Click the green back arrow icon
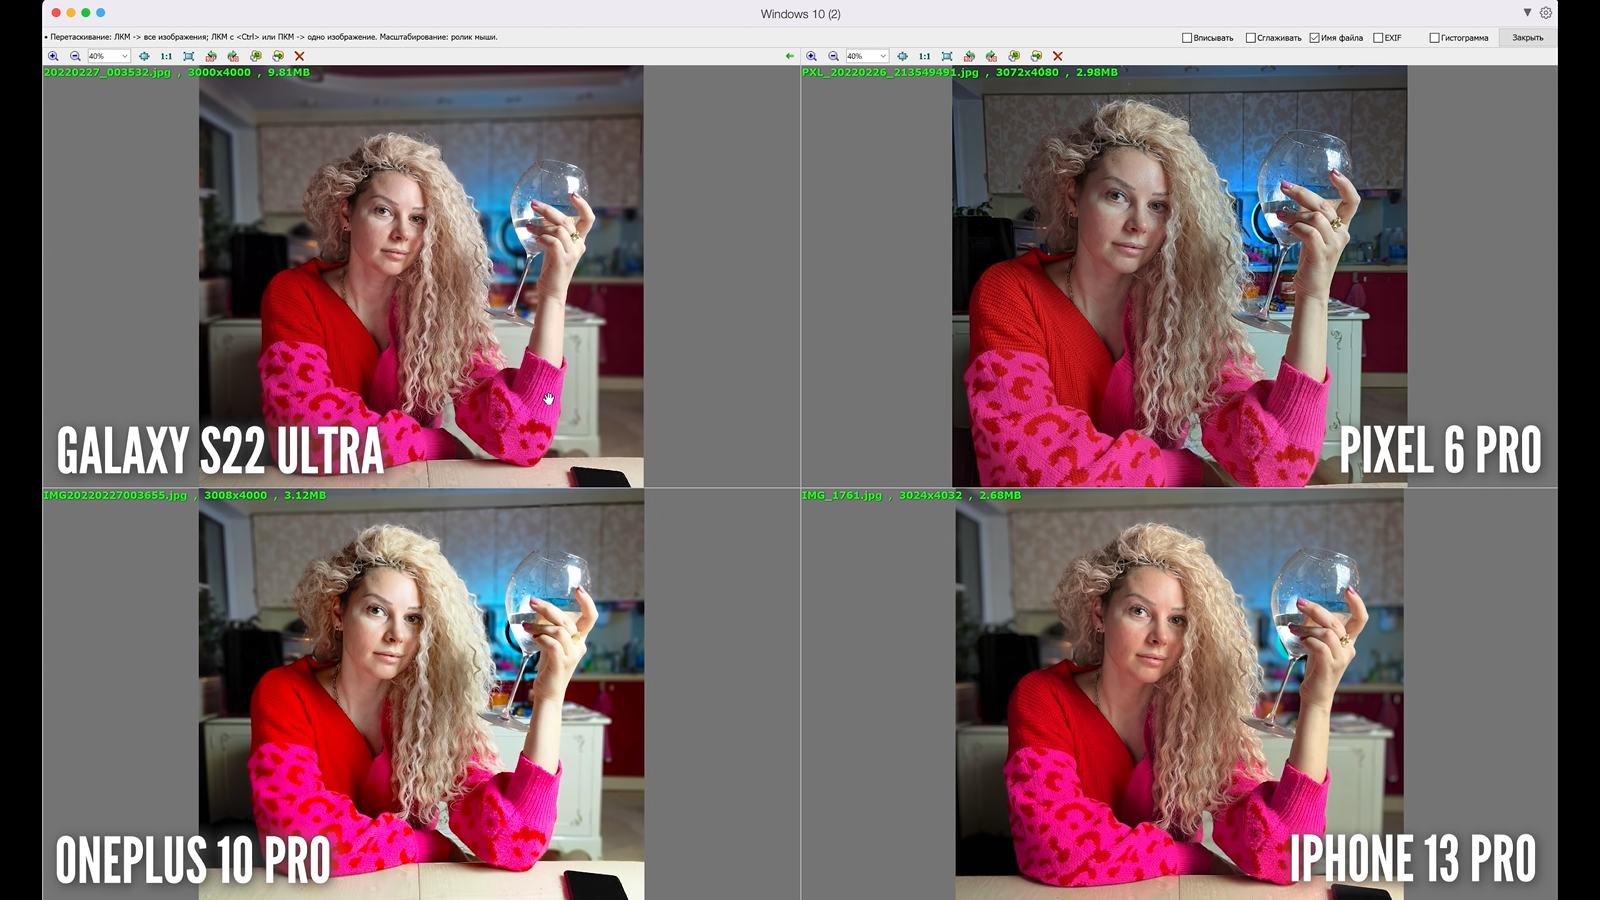 [790, 56]
